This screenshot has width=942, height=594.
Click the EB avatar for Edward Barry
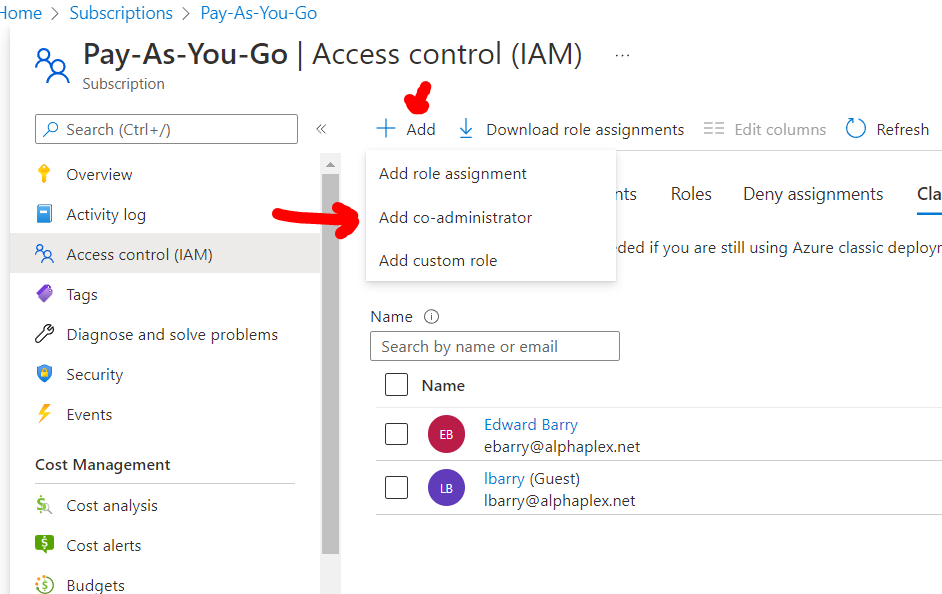coord(446,434)
